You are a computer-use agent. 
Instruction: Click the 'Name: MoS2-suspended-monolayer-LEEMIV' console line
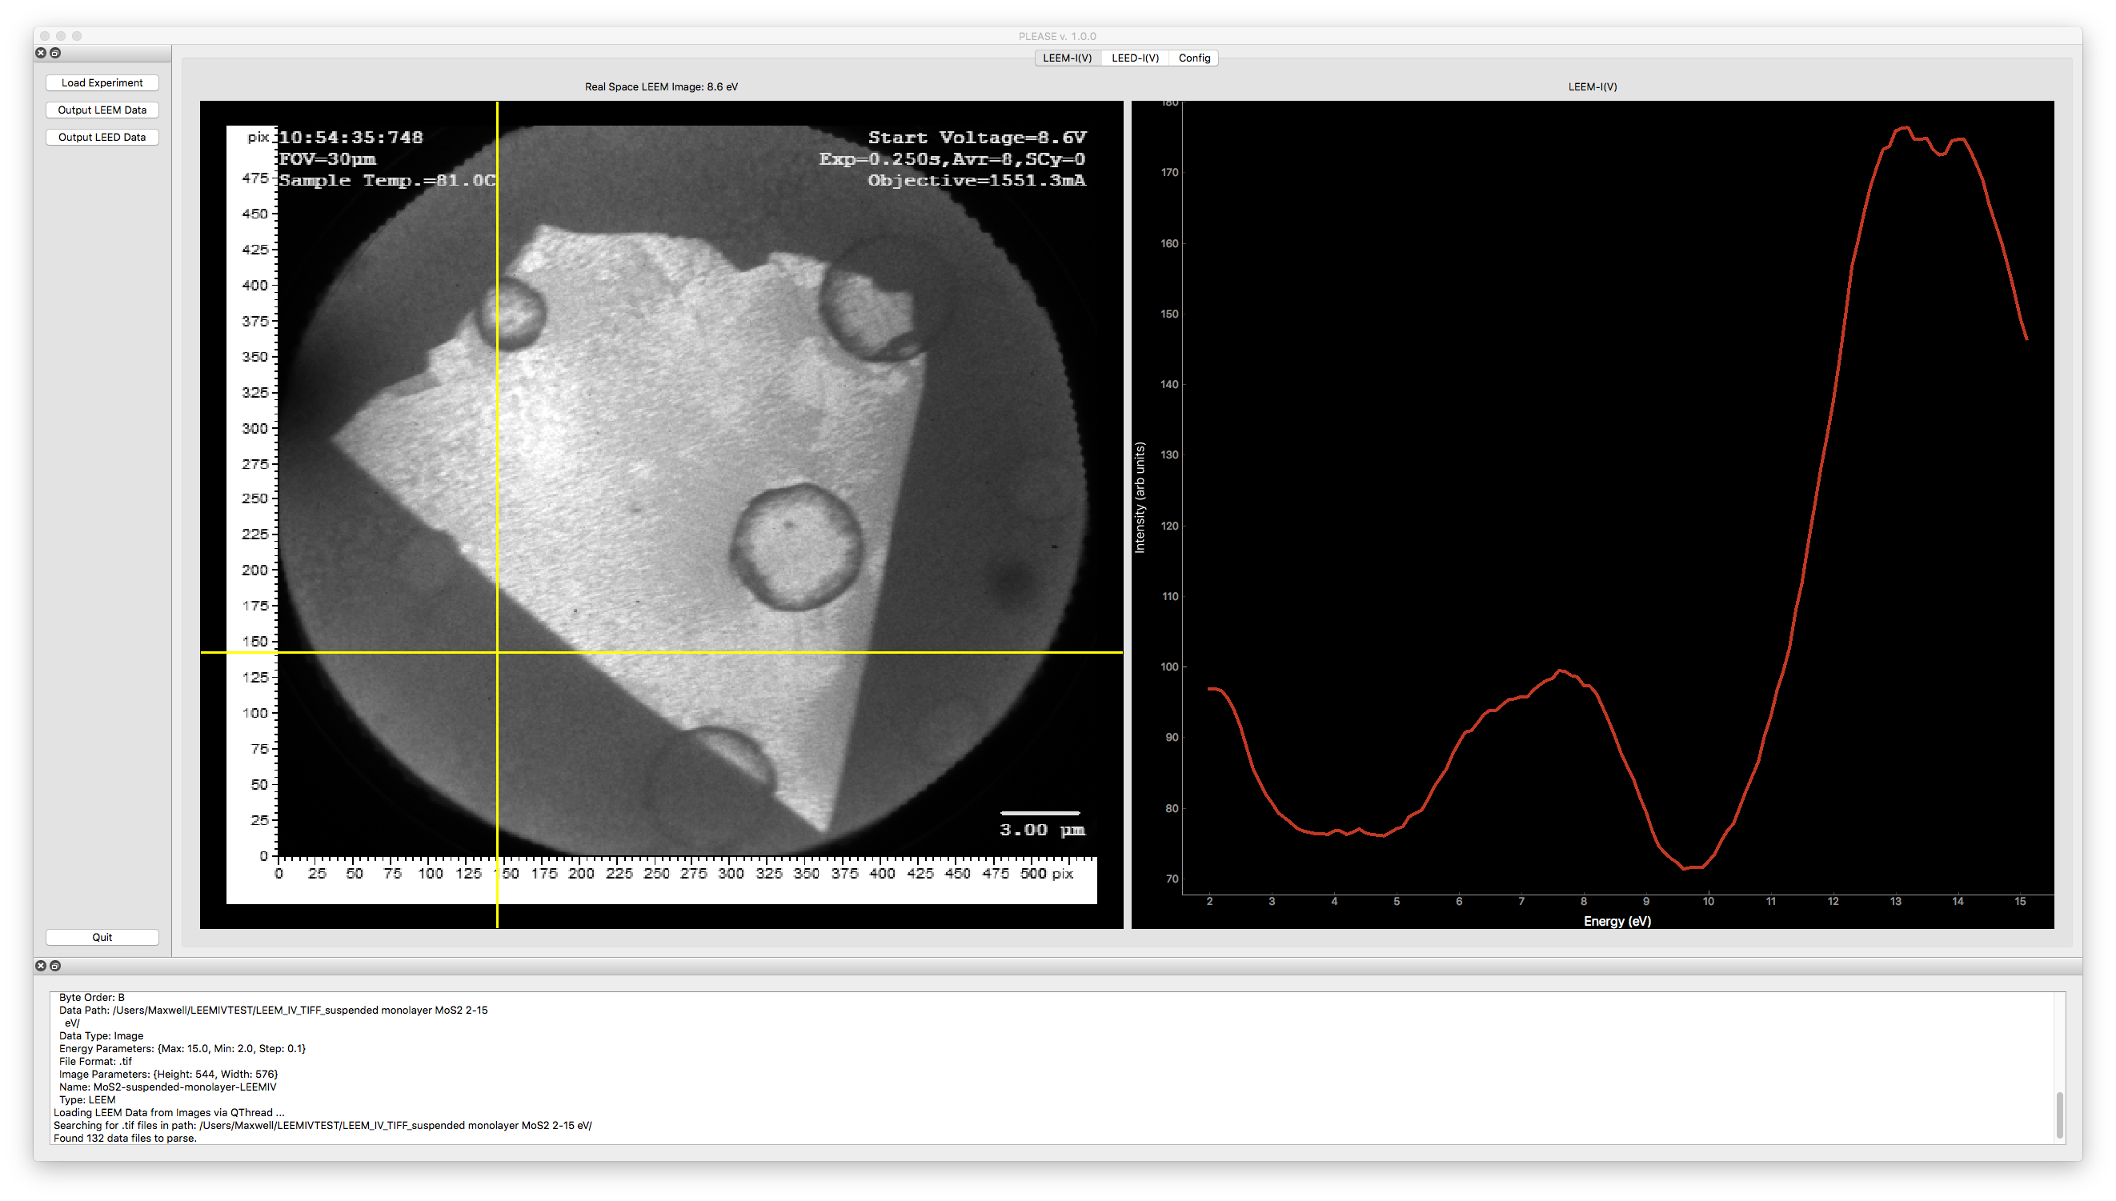pyautogui.click(x=168, y=1087)
